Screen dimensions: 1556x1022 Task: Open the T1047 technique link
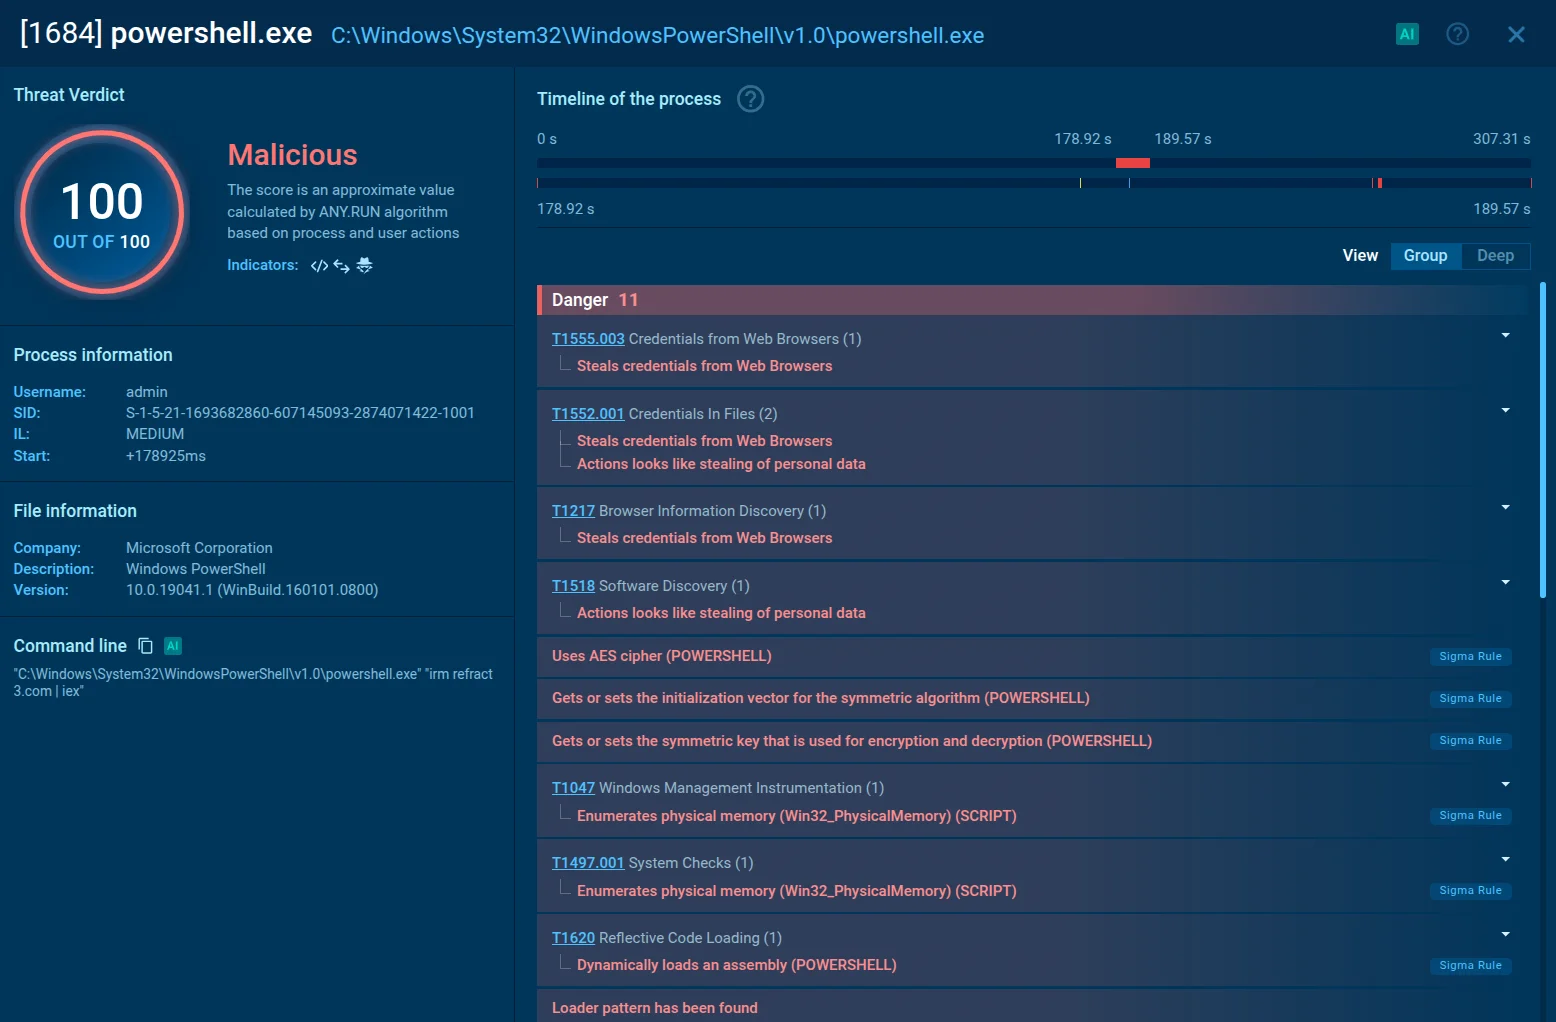pyautogui.click(x=573, y=788)
